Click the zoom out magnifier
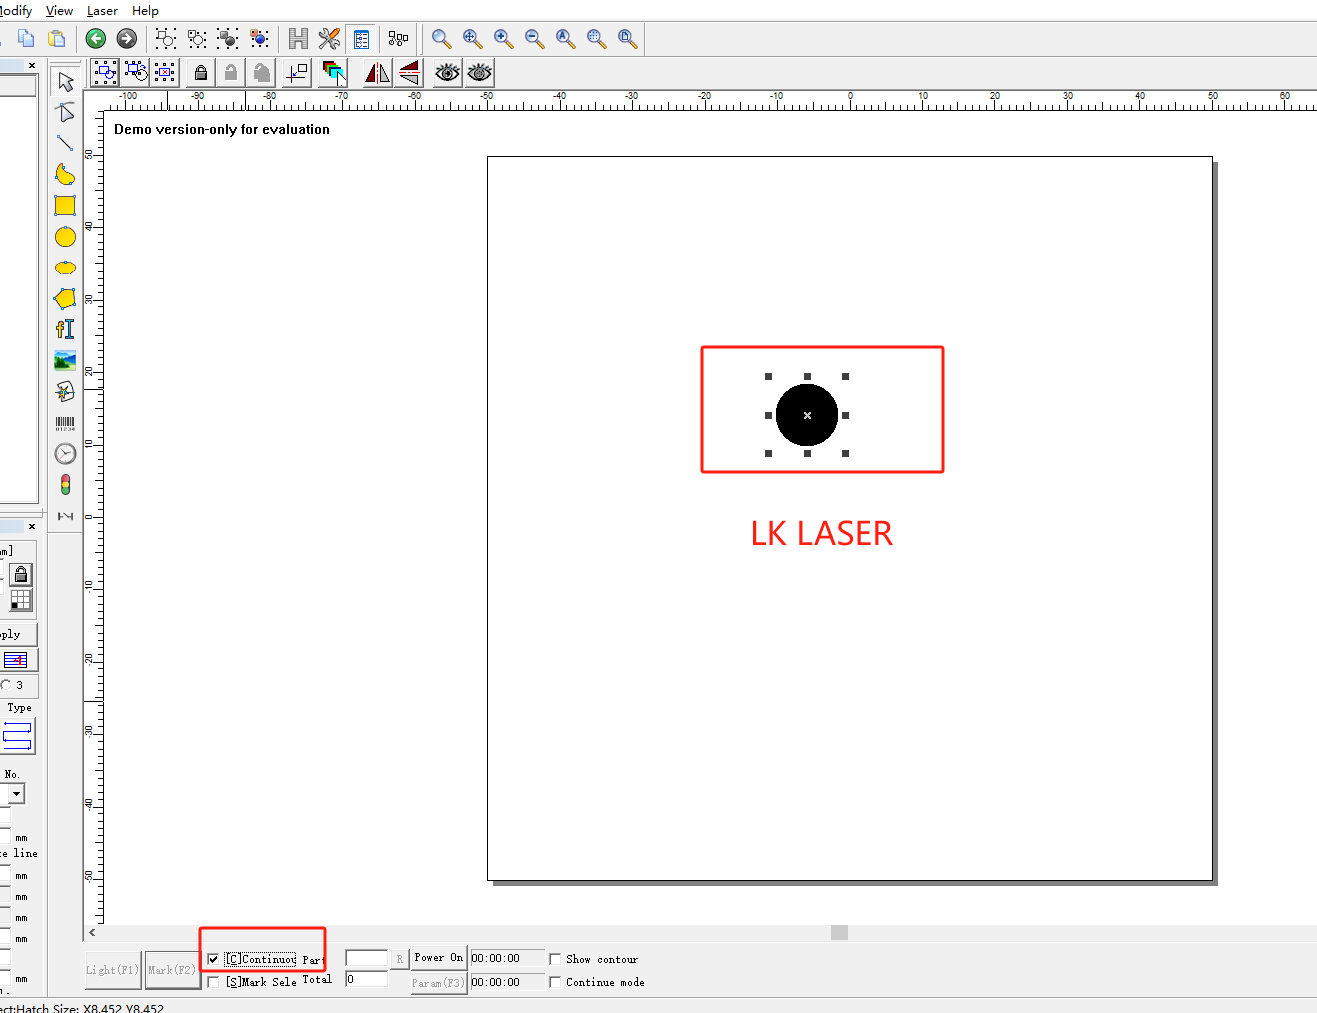The width and height of the screenshot is (1317, 1013). click(x=535, y=39)
